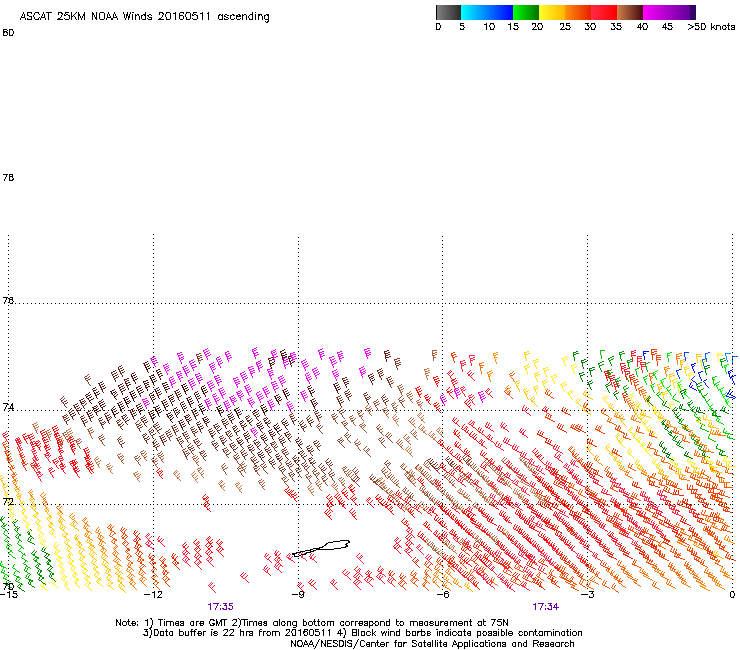Click the '17:35' pass time label
The height and width of the screenshot is (650, 740).
[x=220, y=607]
